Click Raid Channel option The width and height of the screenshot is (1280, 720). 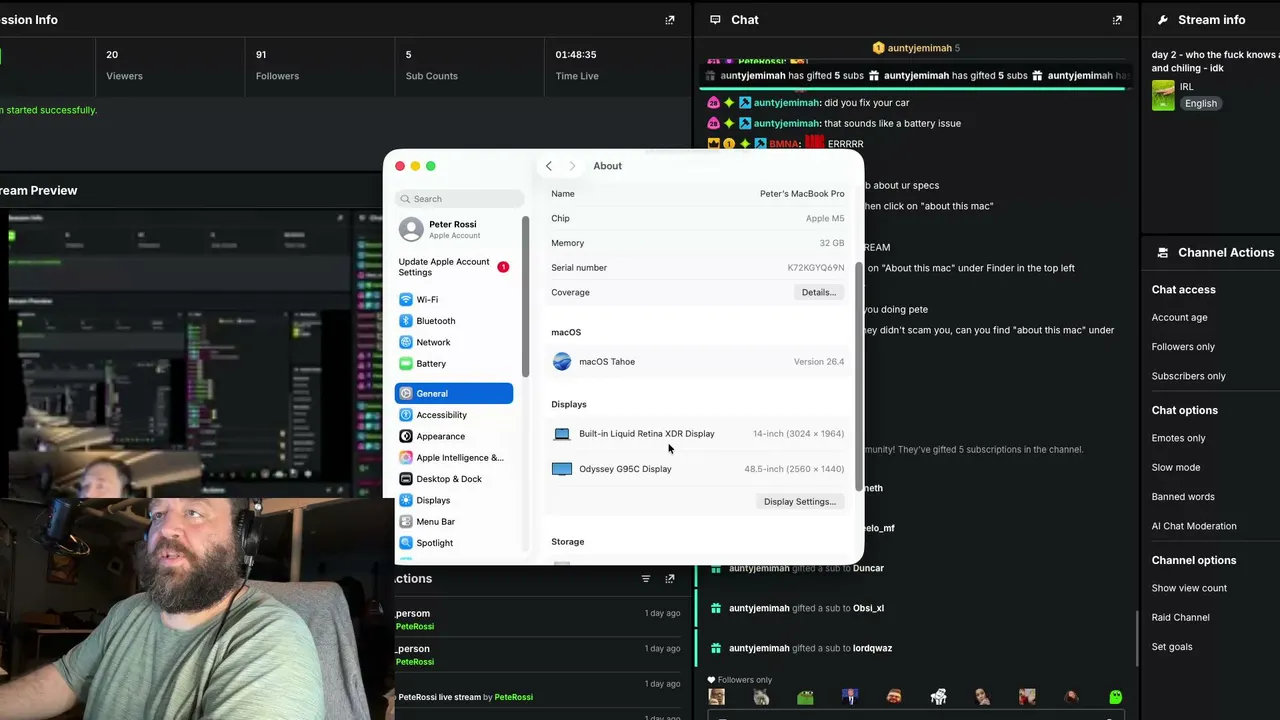pos(1180,617)
